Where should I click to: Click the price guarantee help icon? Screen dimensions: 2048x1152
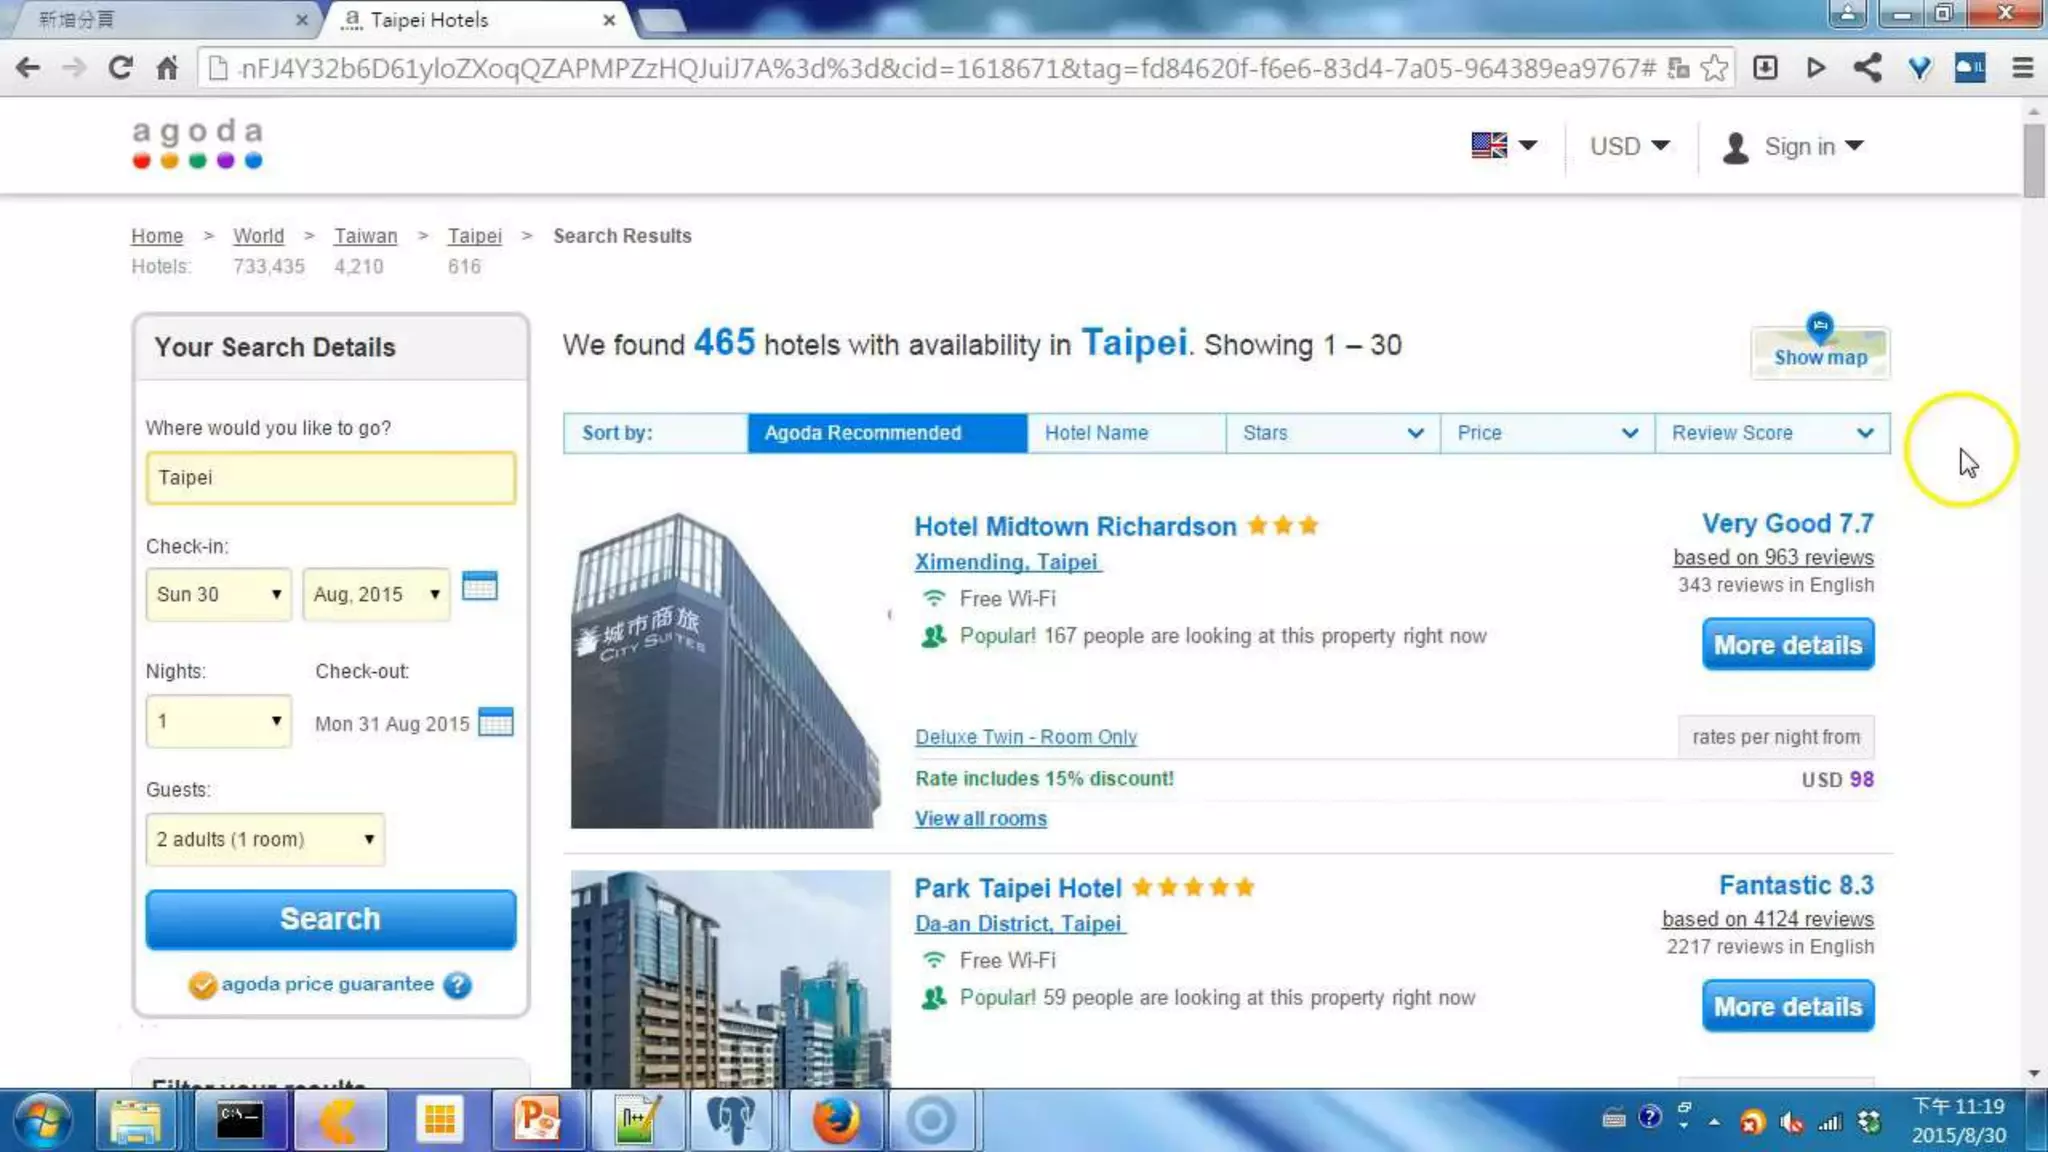tap(458, 985)
